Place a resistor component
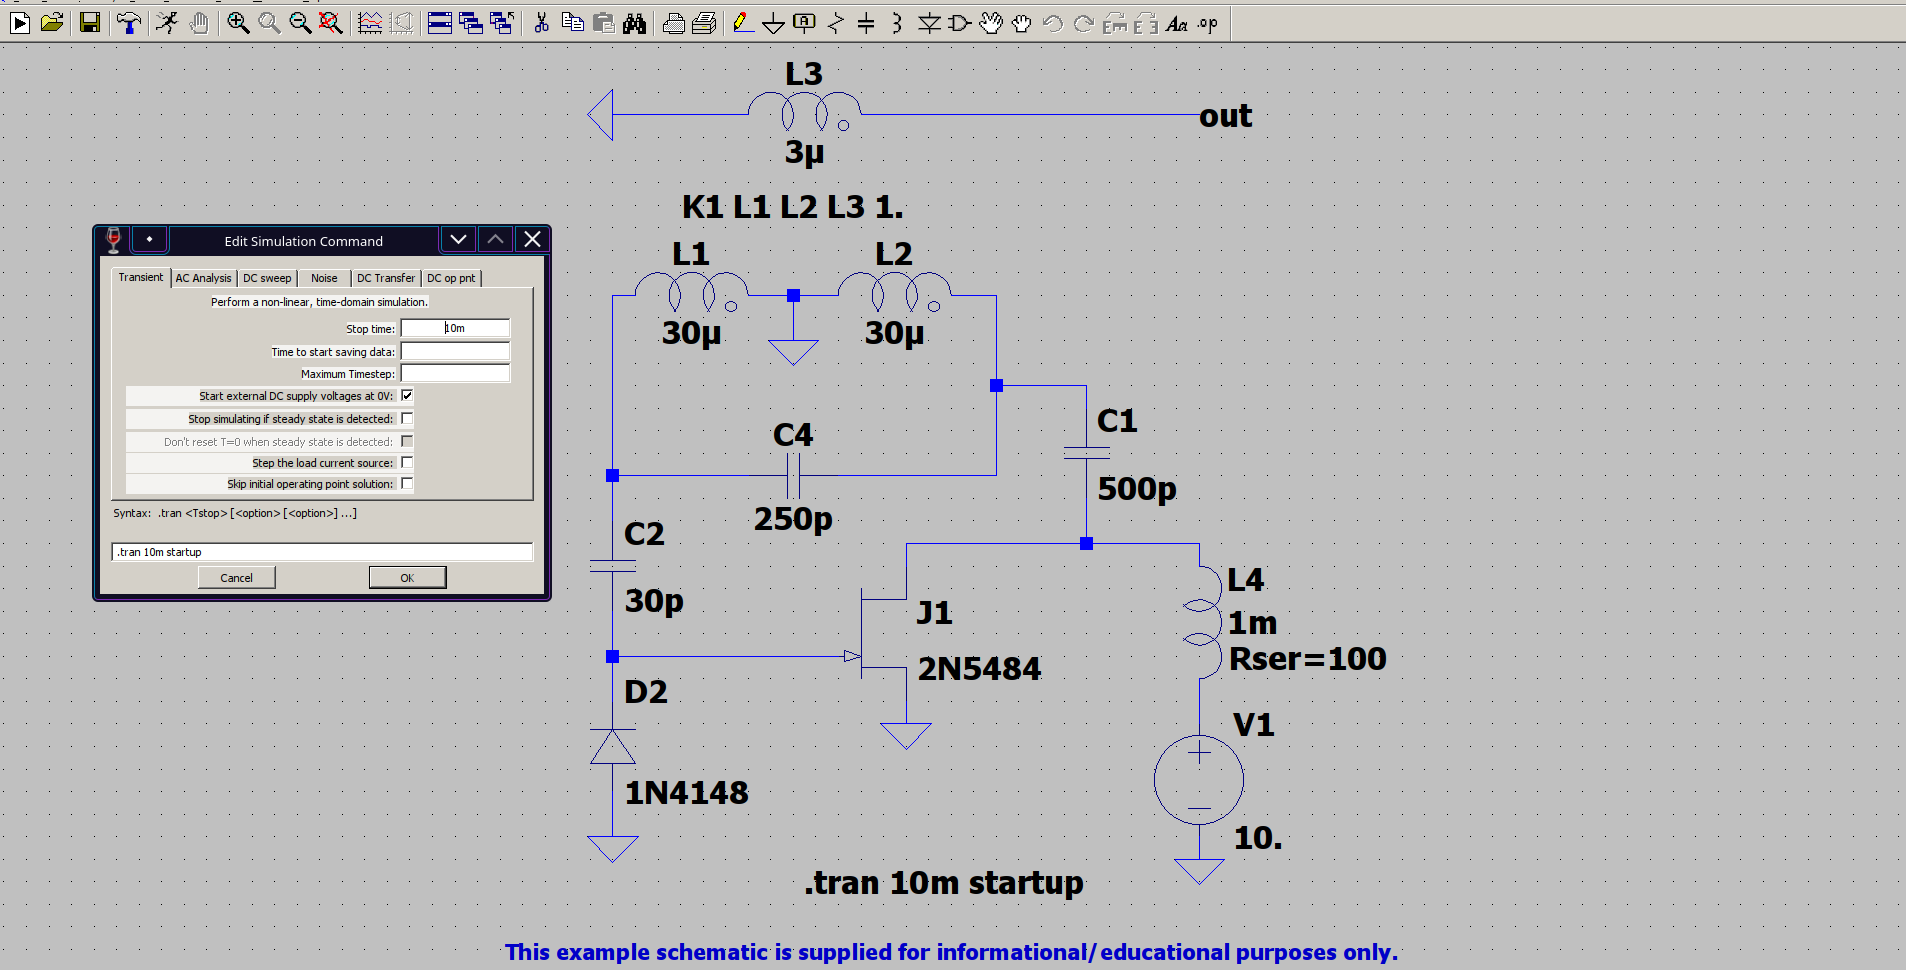1906x970 pixels. click(836, 23)
